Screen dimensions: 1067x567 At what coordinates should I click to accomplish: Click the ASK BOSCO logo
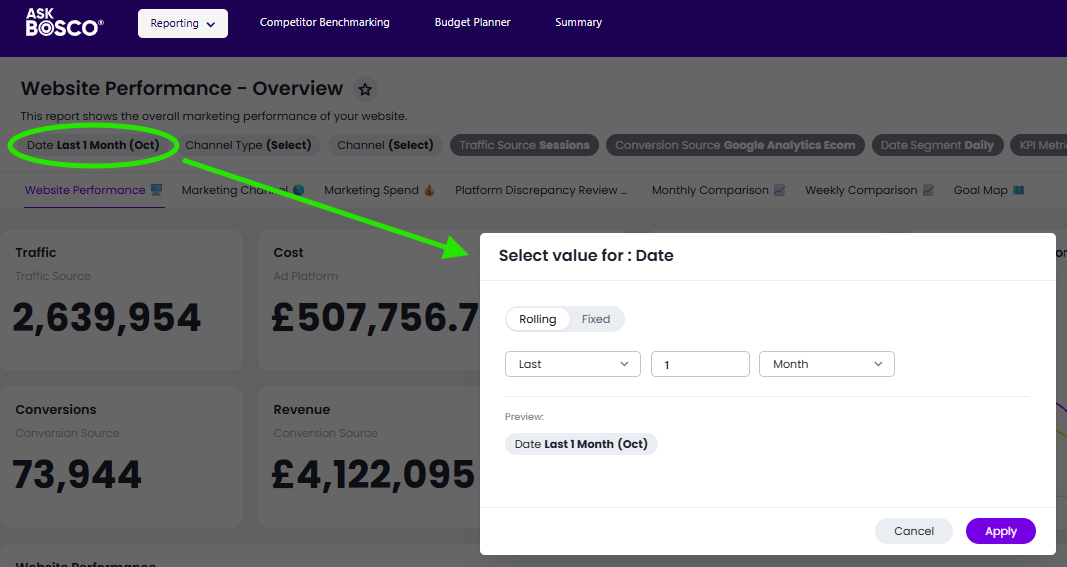[64, 23]
